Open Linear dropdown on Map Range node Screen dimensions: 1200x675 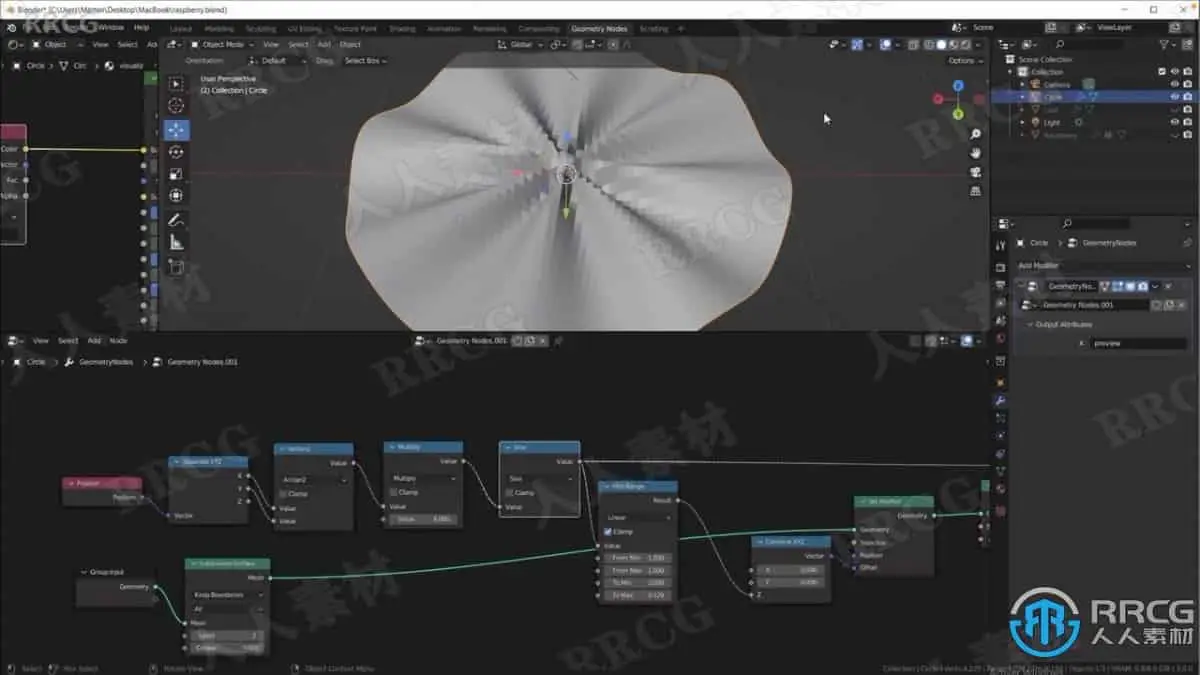(x=639, y=518)
